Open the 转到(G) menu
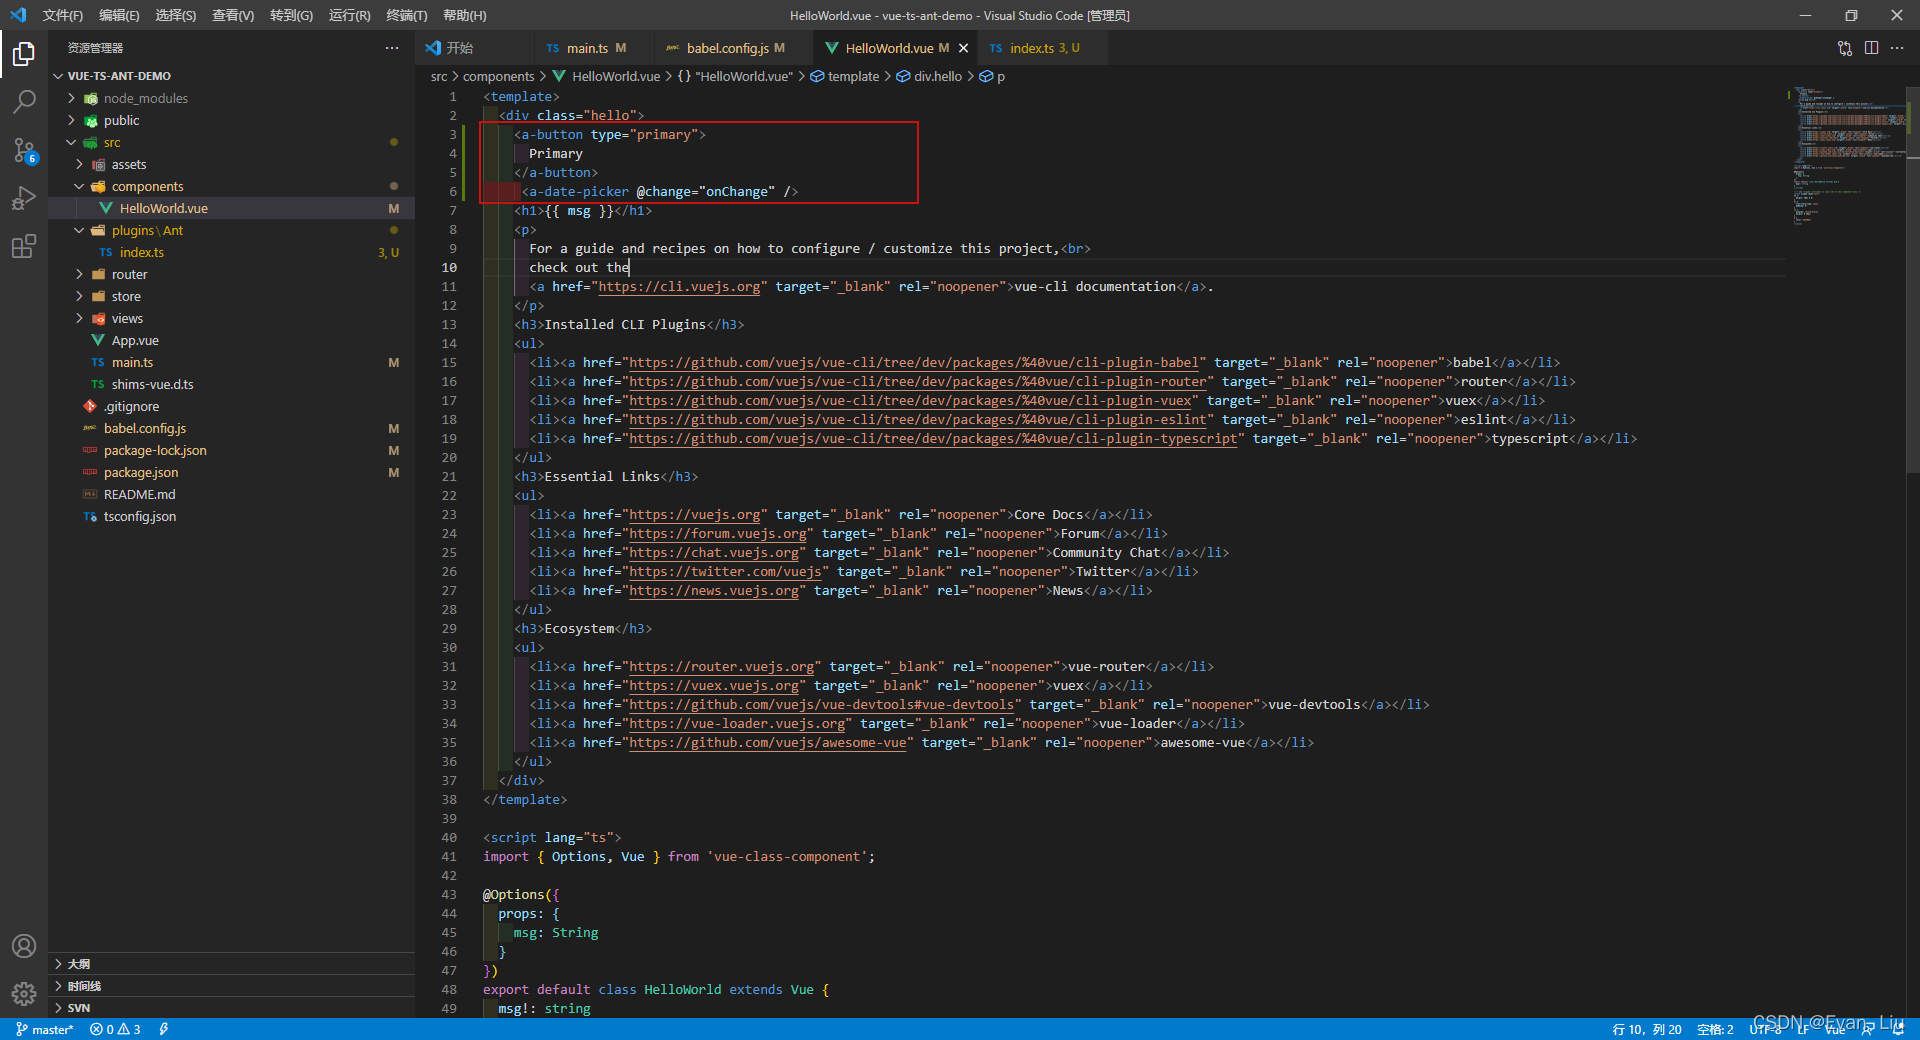This screenshot has height=1040, width=1920. [x=291, y=15]
